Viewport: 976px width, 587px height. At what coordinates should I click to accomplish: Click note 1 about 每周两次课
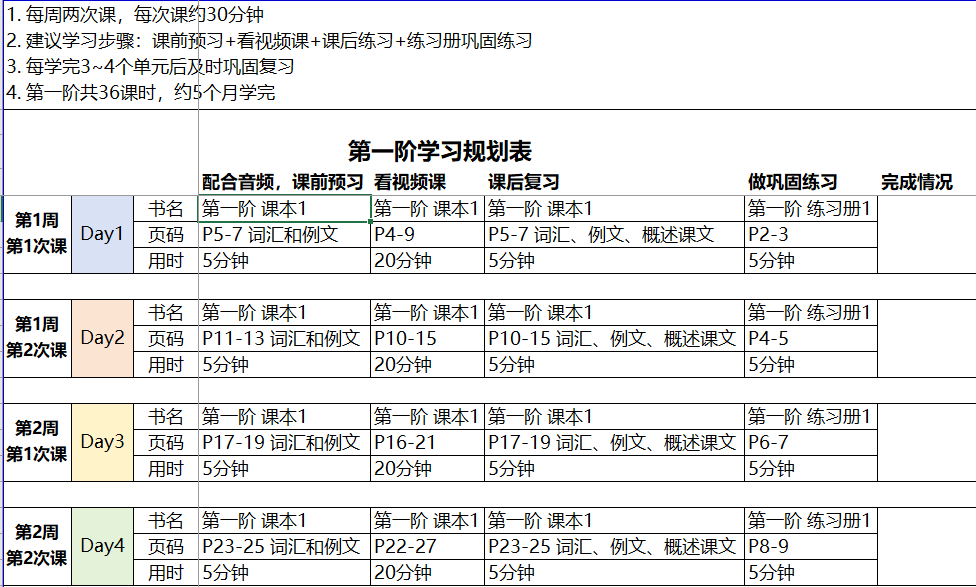(135, 14)
